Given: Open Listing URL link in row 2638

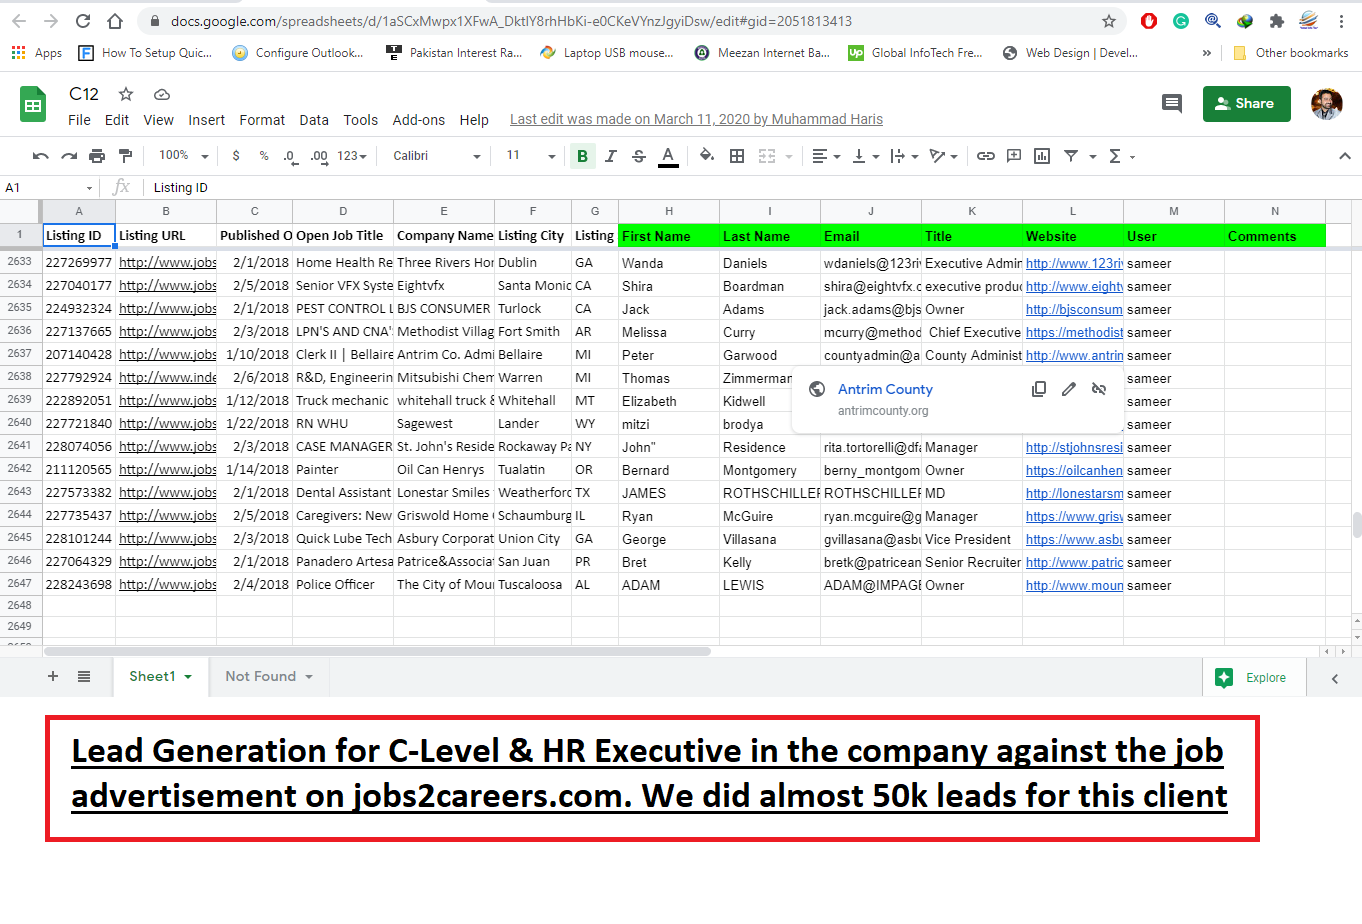Looking at the screenshot, I should point(167,378).
